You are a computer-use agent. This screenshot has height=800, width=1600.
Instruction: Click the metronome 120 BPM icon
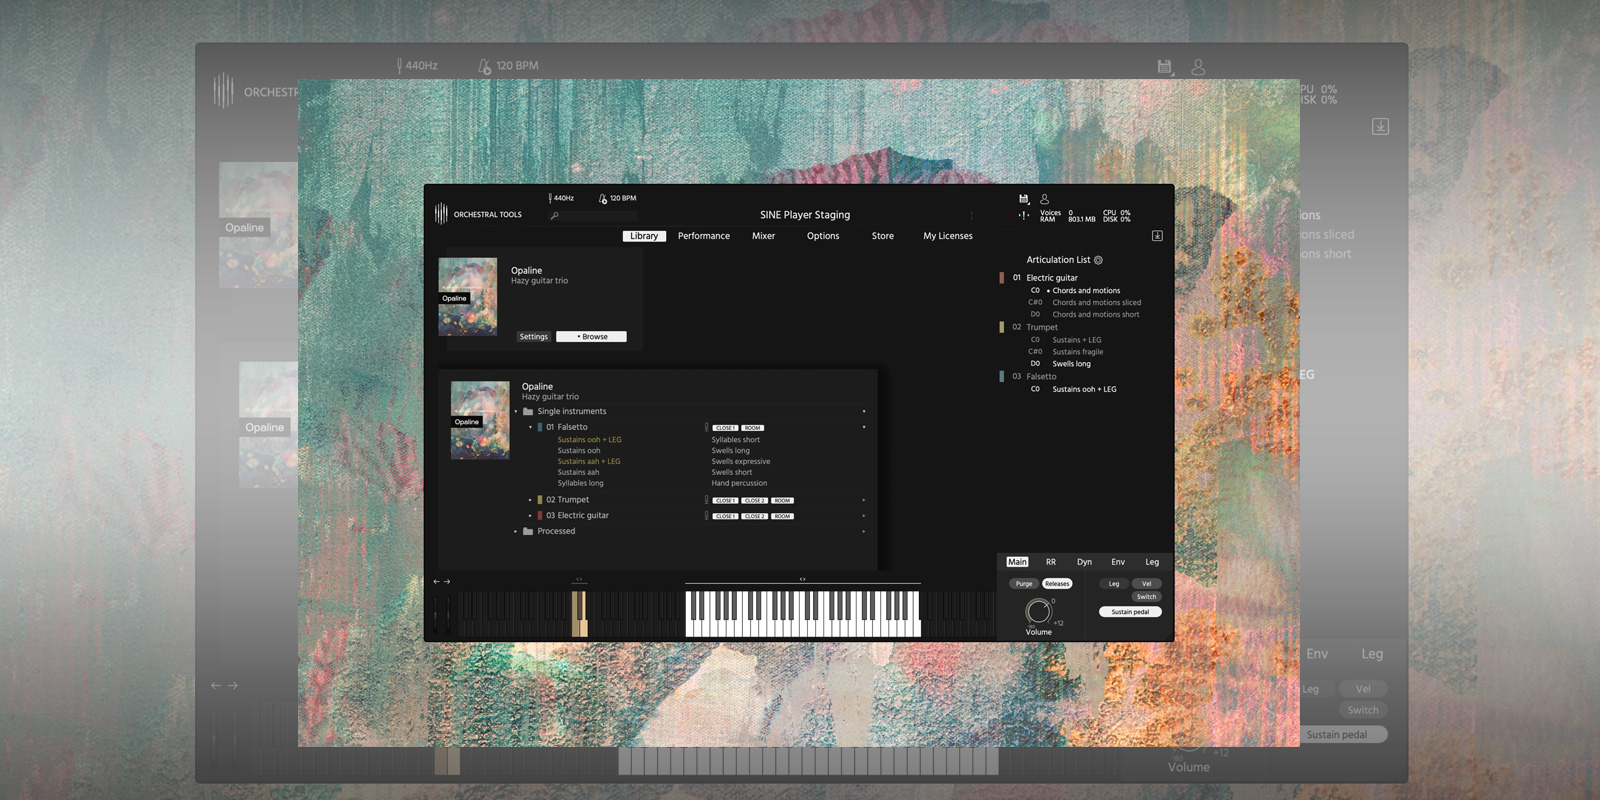(x=603, y=198)
